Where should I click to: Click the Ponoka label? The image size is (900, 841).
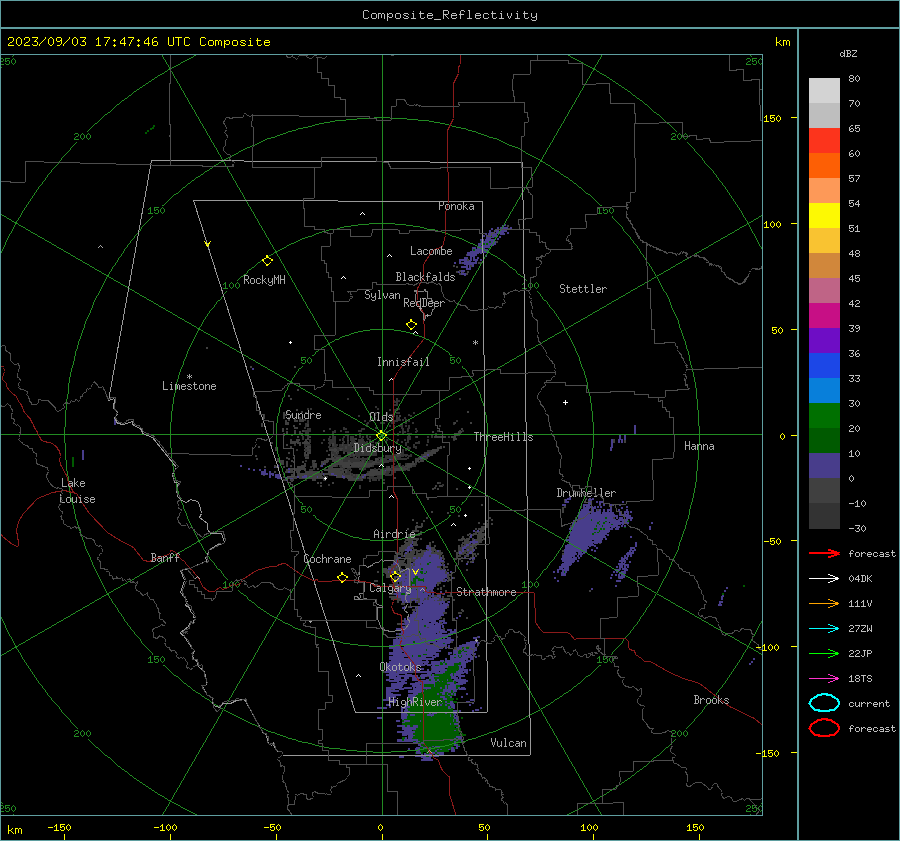coord(456,206)
